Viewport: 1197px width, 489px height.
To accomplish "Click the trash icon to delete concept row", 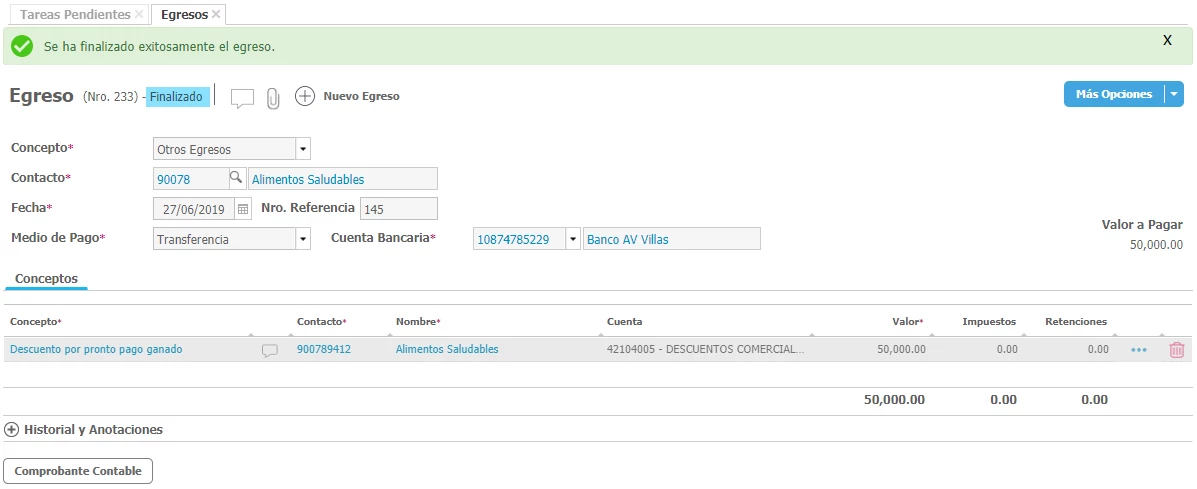I will pyautogui.click(x=1176, y=350).
